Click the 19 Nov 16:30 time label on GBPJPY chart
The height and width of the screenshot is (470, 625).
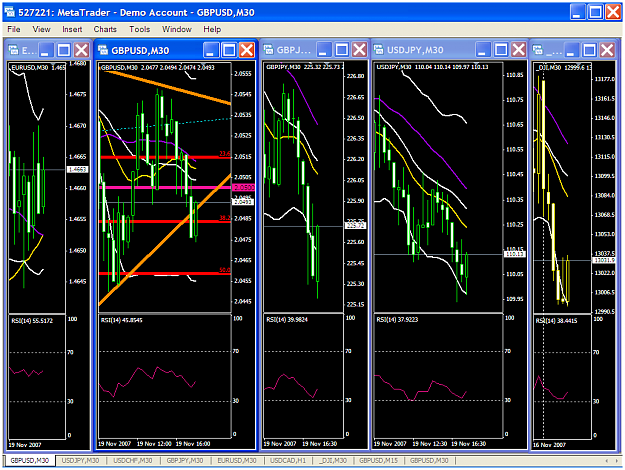(320, 444)
